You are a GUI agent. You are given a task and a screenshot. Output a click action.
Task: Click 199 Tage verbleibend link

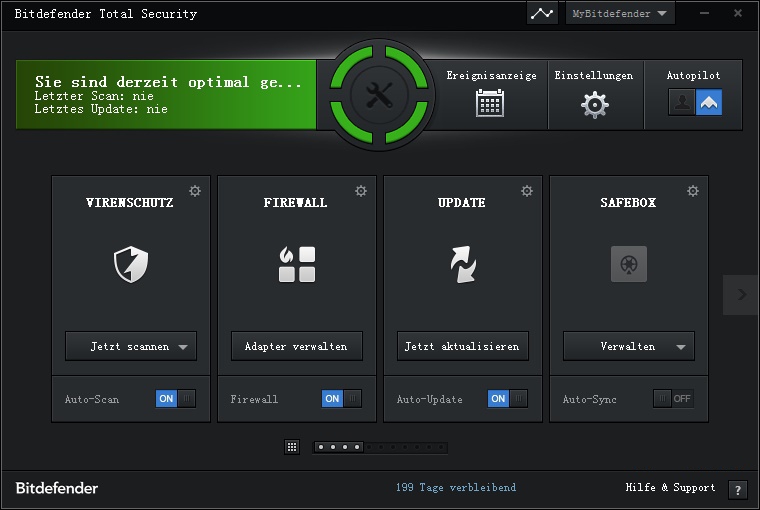pyautogui.click(x=456, y=487)
